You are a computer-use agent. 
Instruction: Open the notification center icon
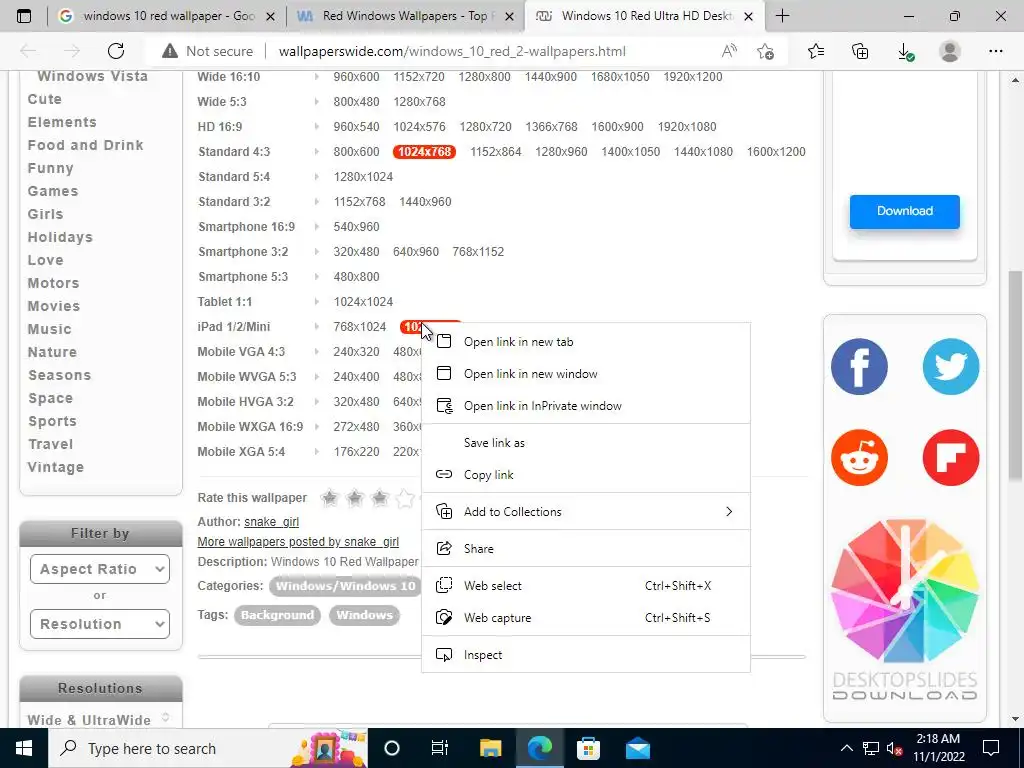[991, 748]
